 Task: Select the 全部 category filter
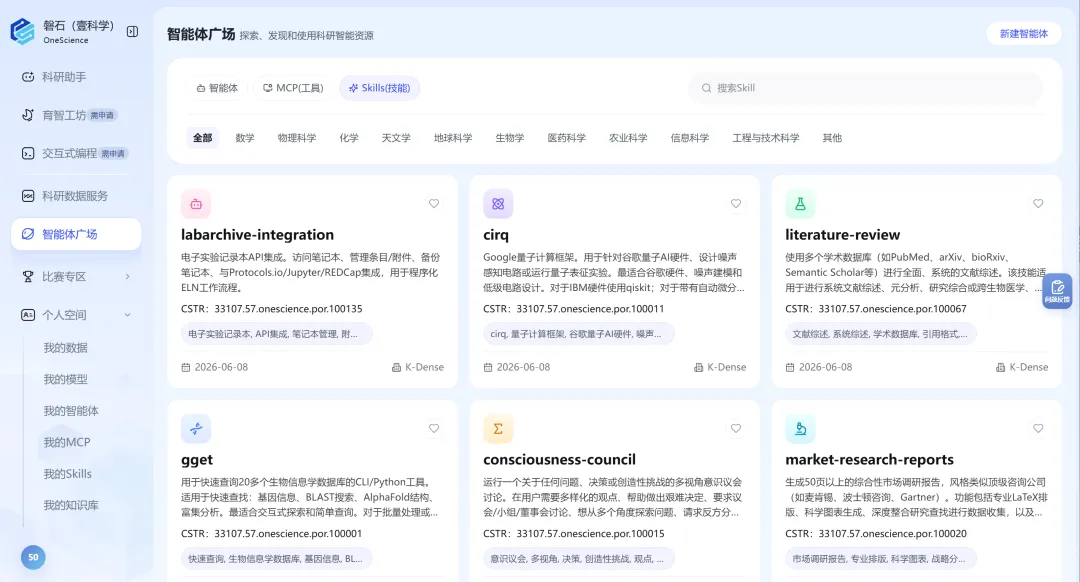[202, 138]
